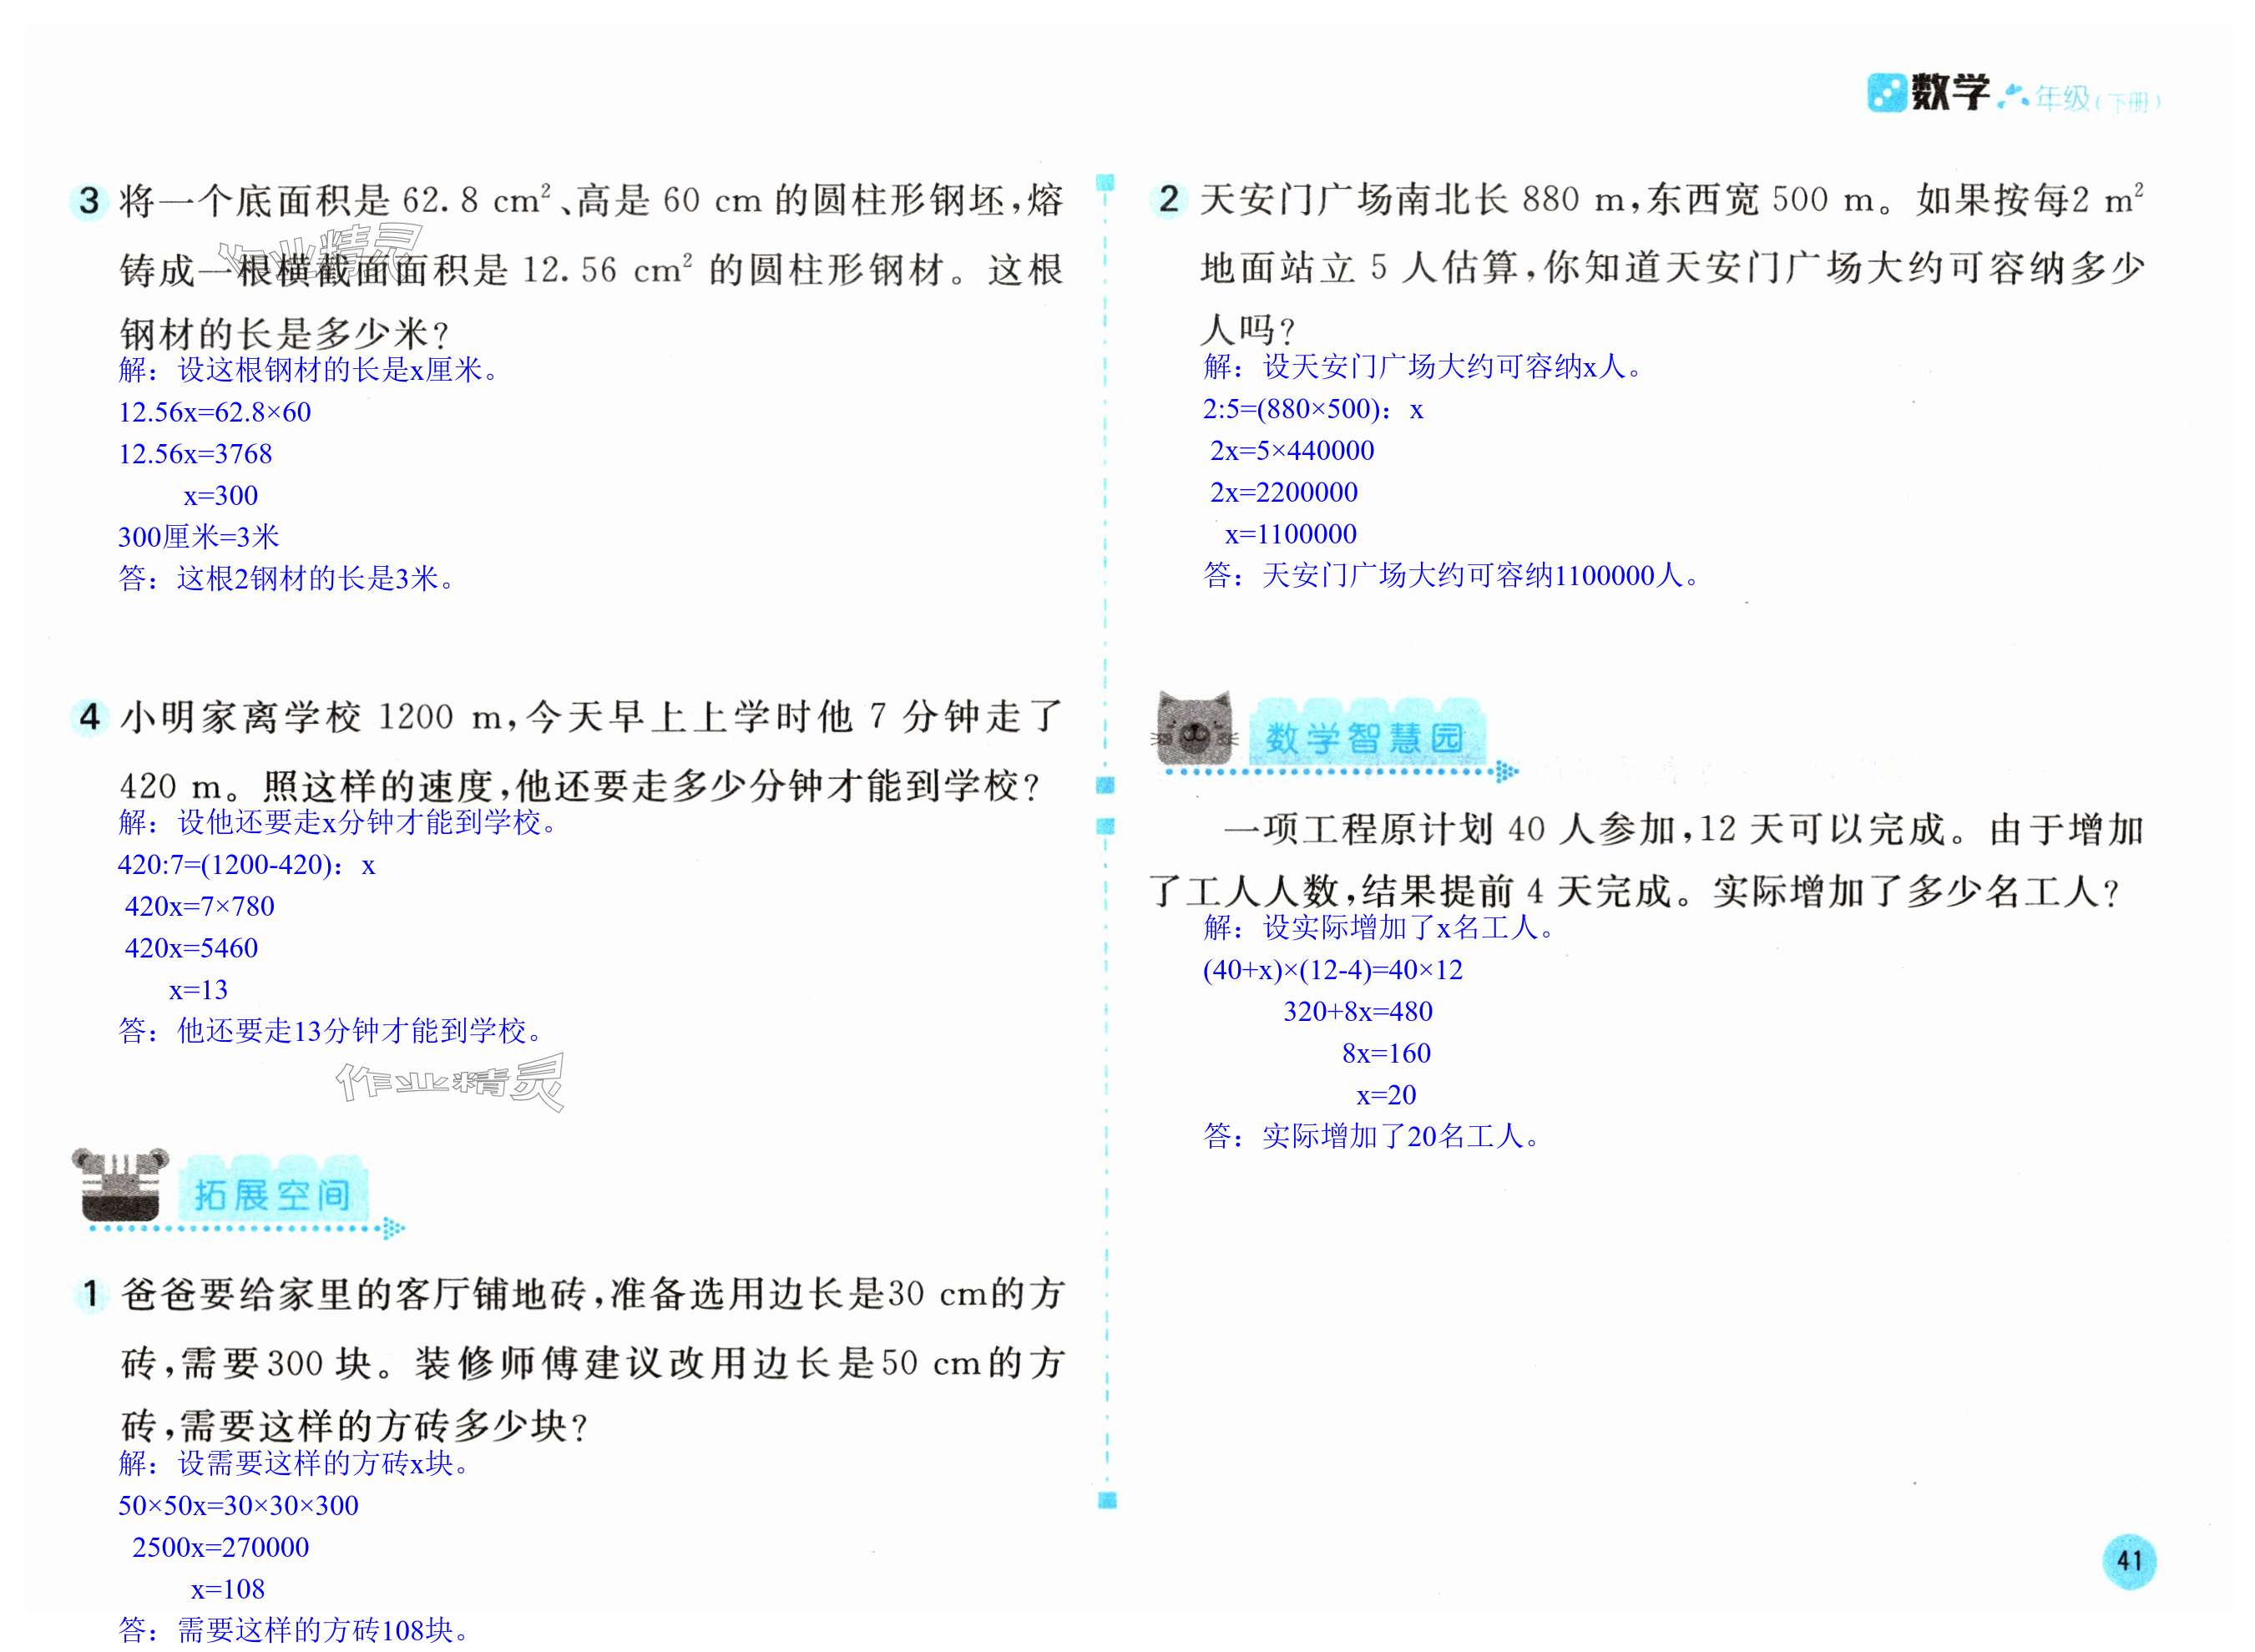
Task: Click the blue square at divider top
Action: [x=1105, y=183]
